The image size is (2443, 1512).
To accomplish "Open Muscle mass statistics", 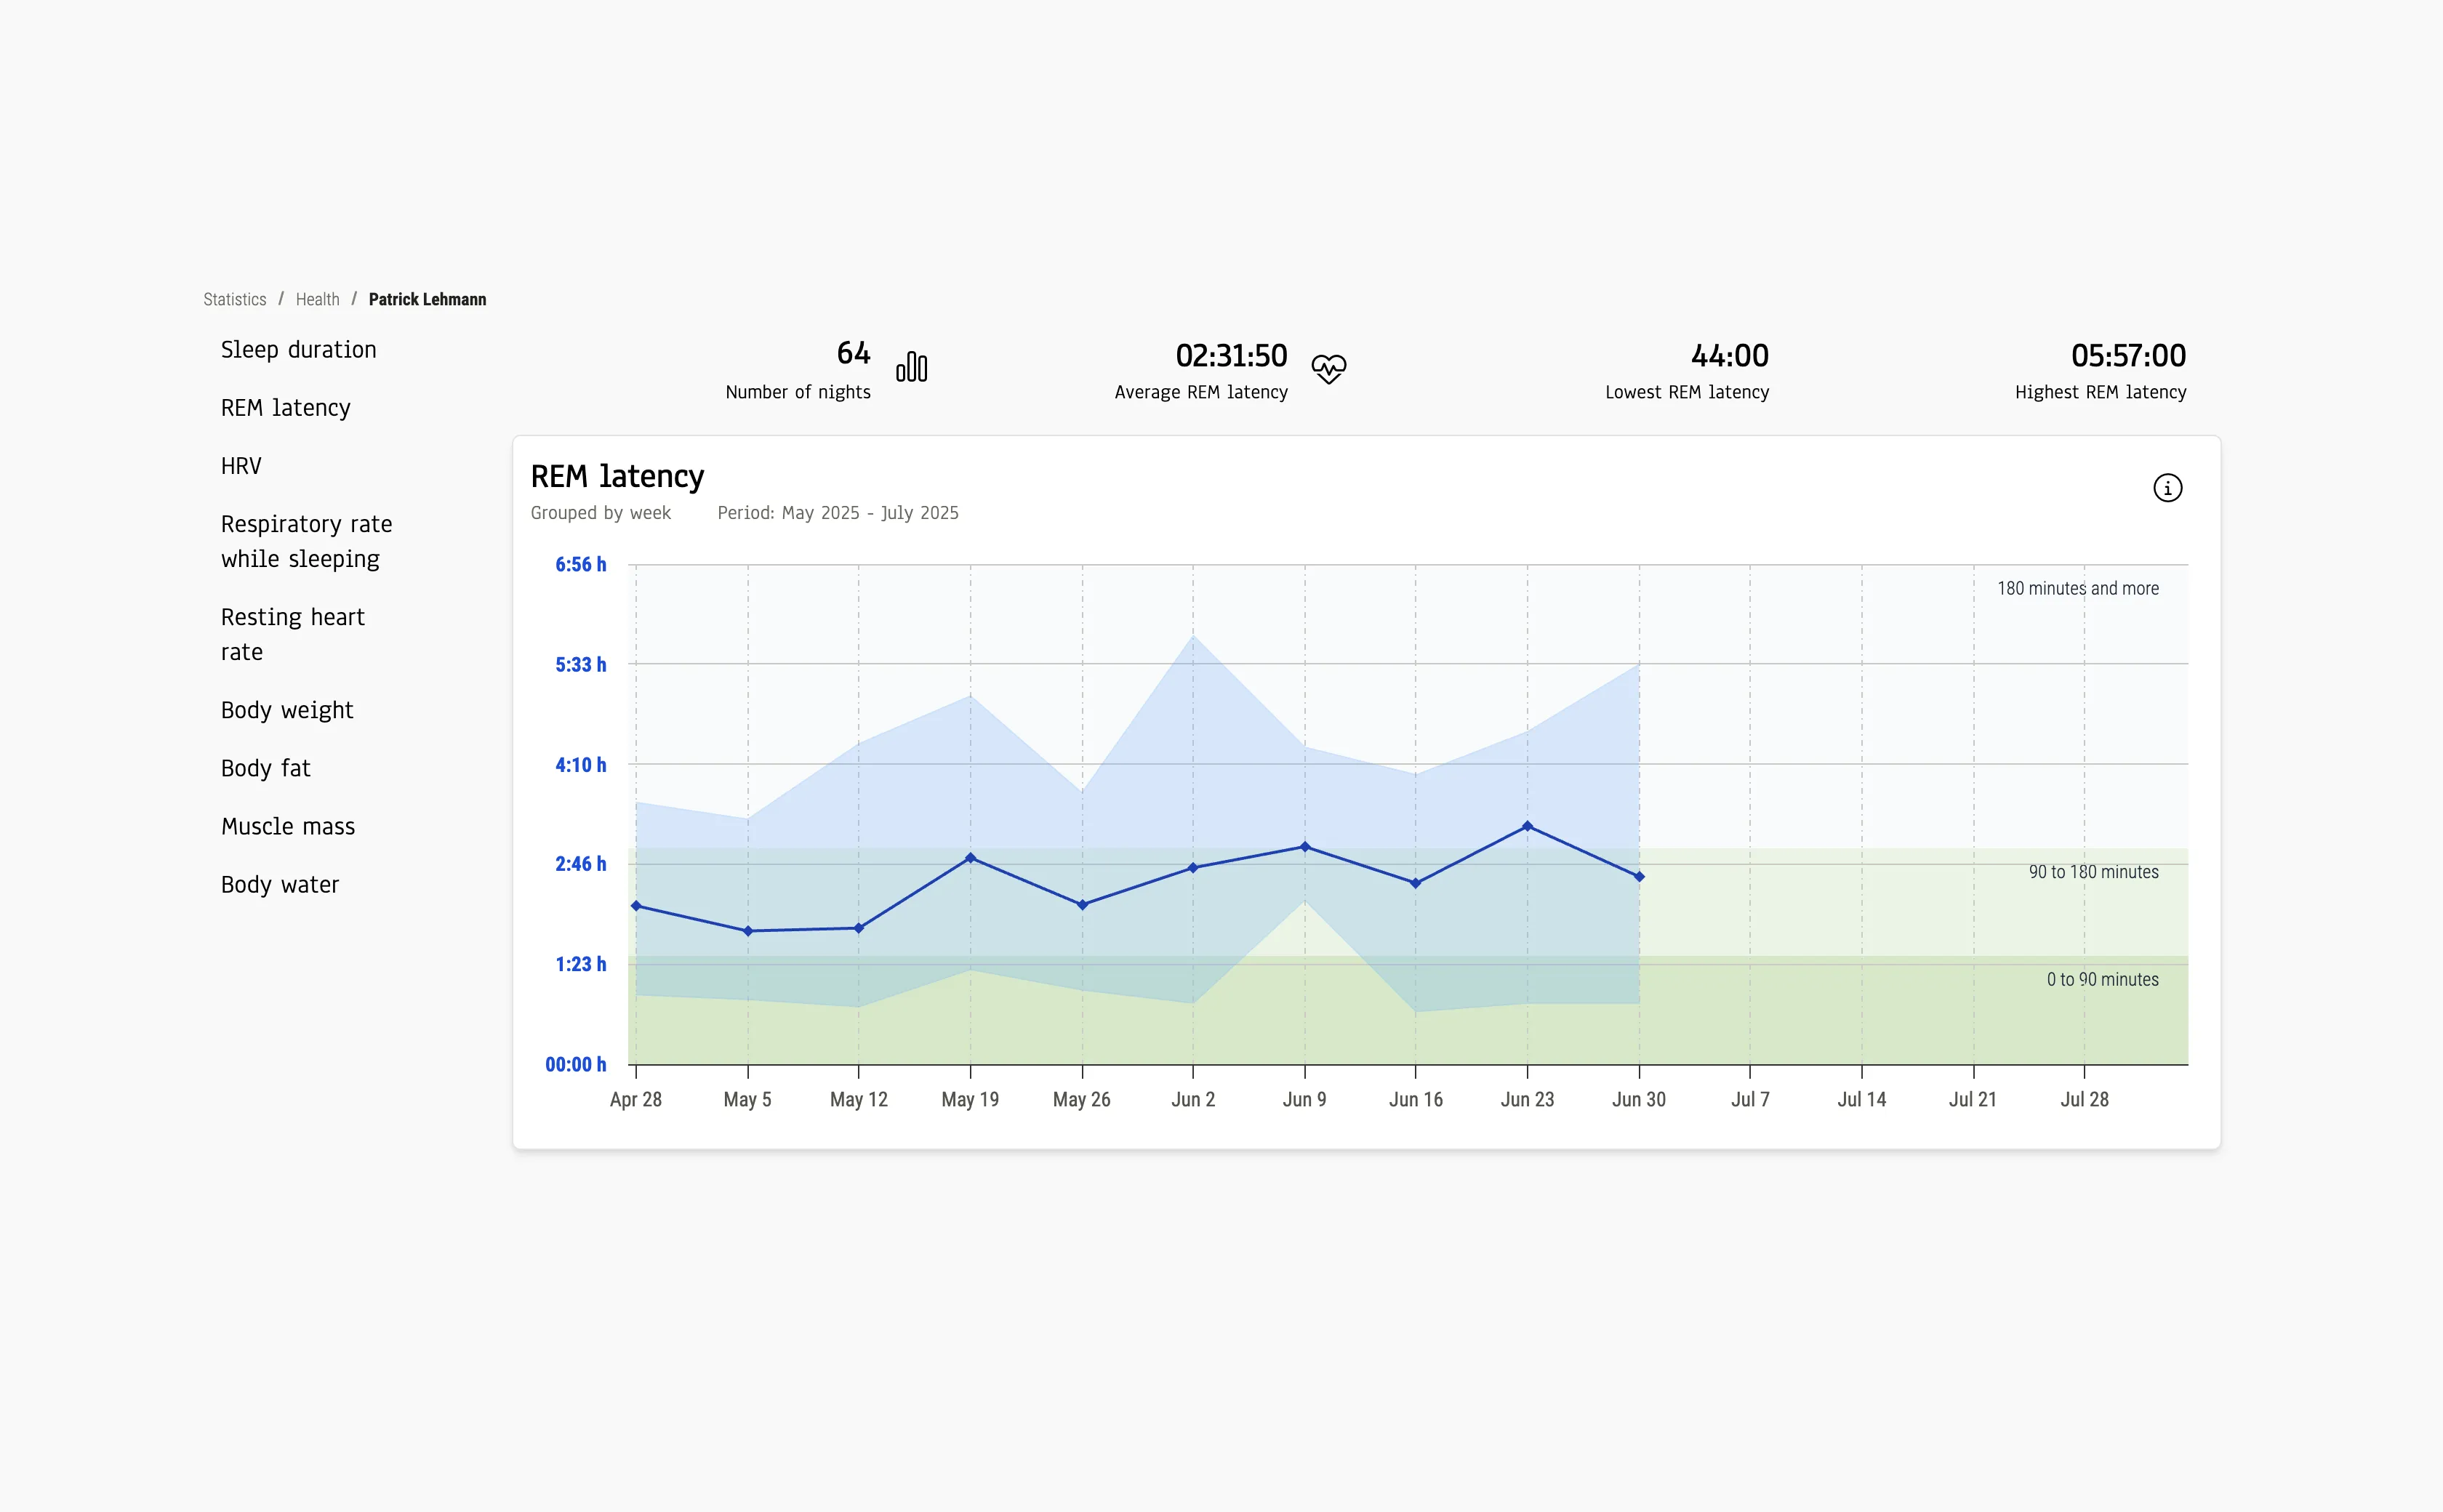I will [x=288, y=826].
